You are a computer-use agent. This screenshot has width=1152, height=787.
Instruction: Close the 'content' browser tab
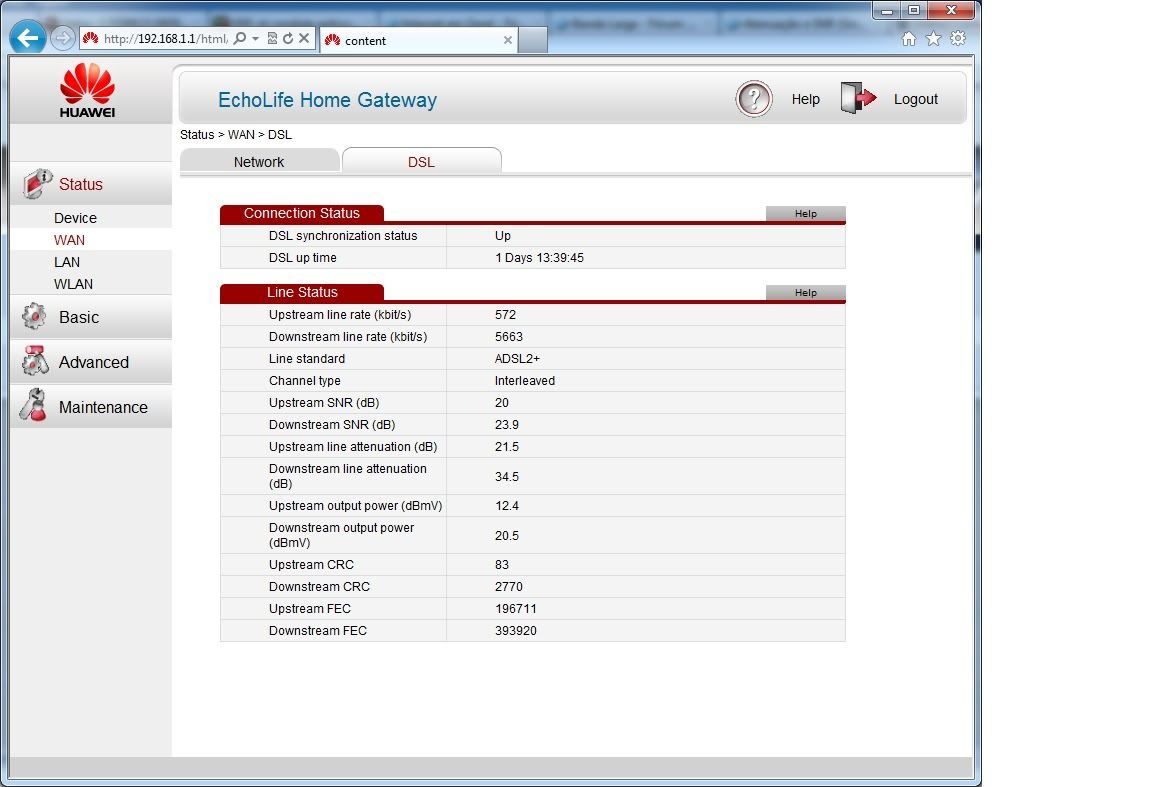click(x=508, y=40)
